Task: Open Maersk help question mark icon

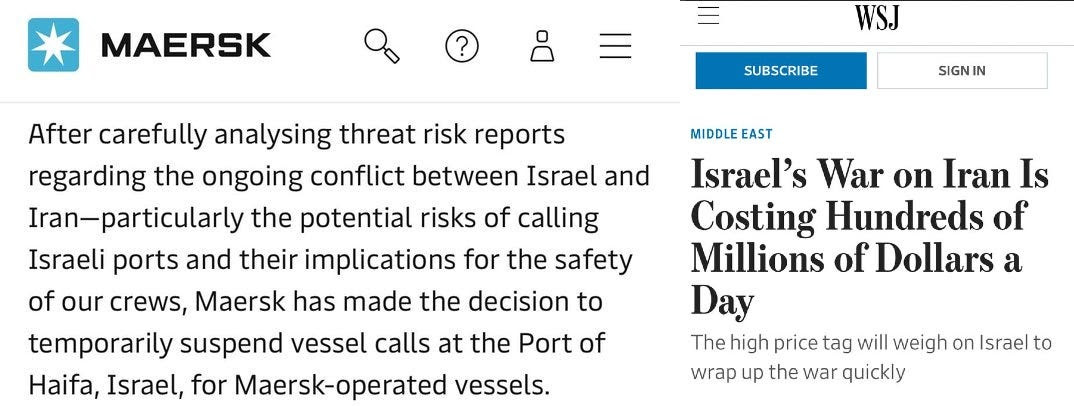Action: (x=461, y=46)
